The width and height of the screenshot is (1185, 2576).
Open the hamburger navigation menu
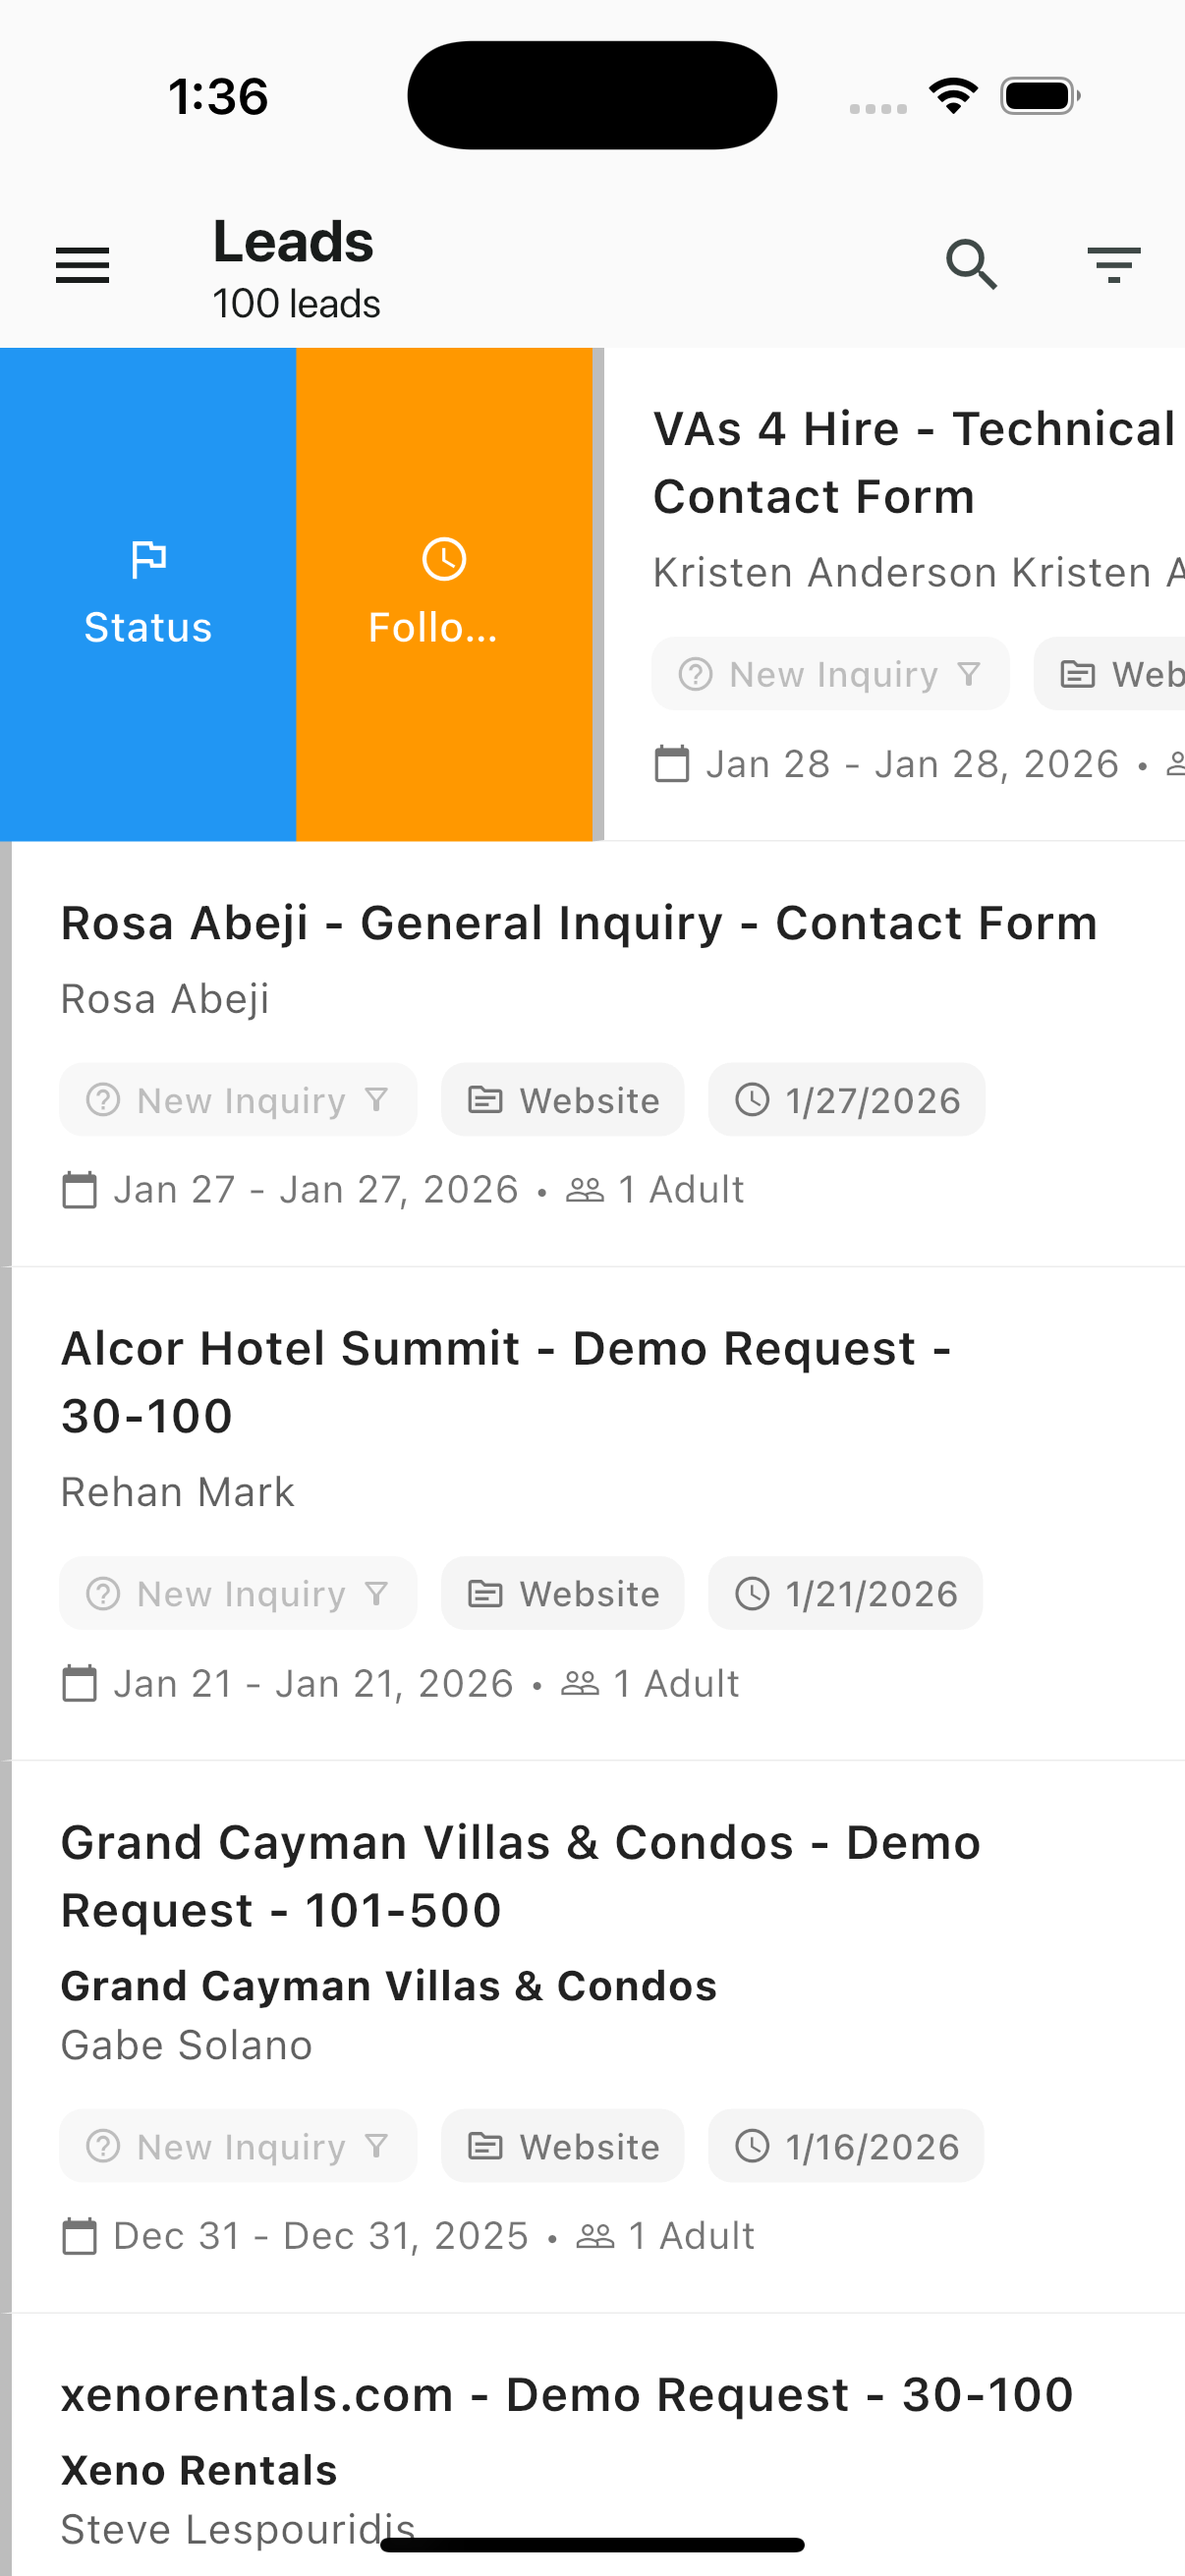(x=82, y=266)
